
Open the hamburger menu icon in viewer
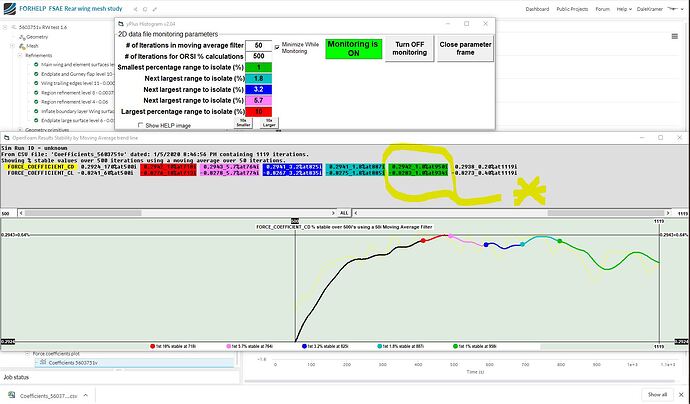(x=675, y=37)
